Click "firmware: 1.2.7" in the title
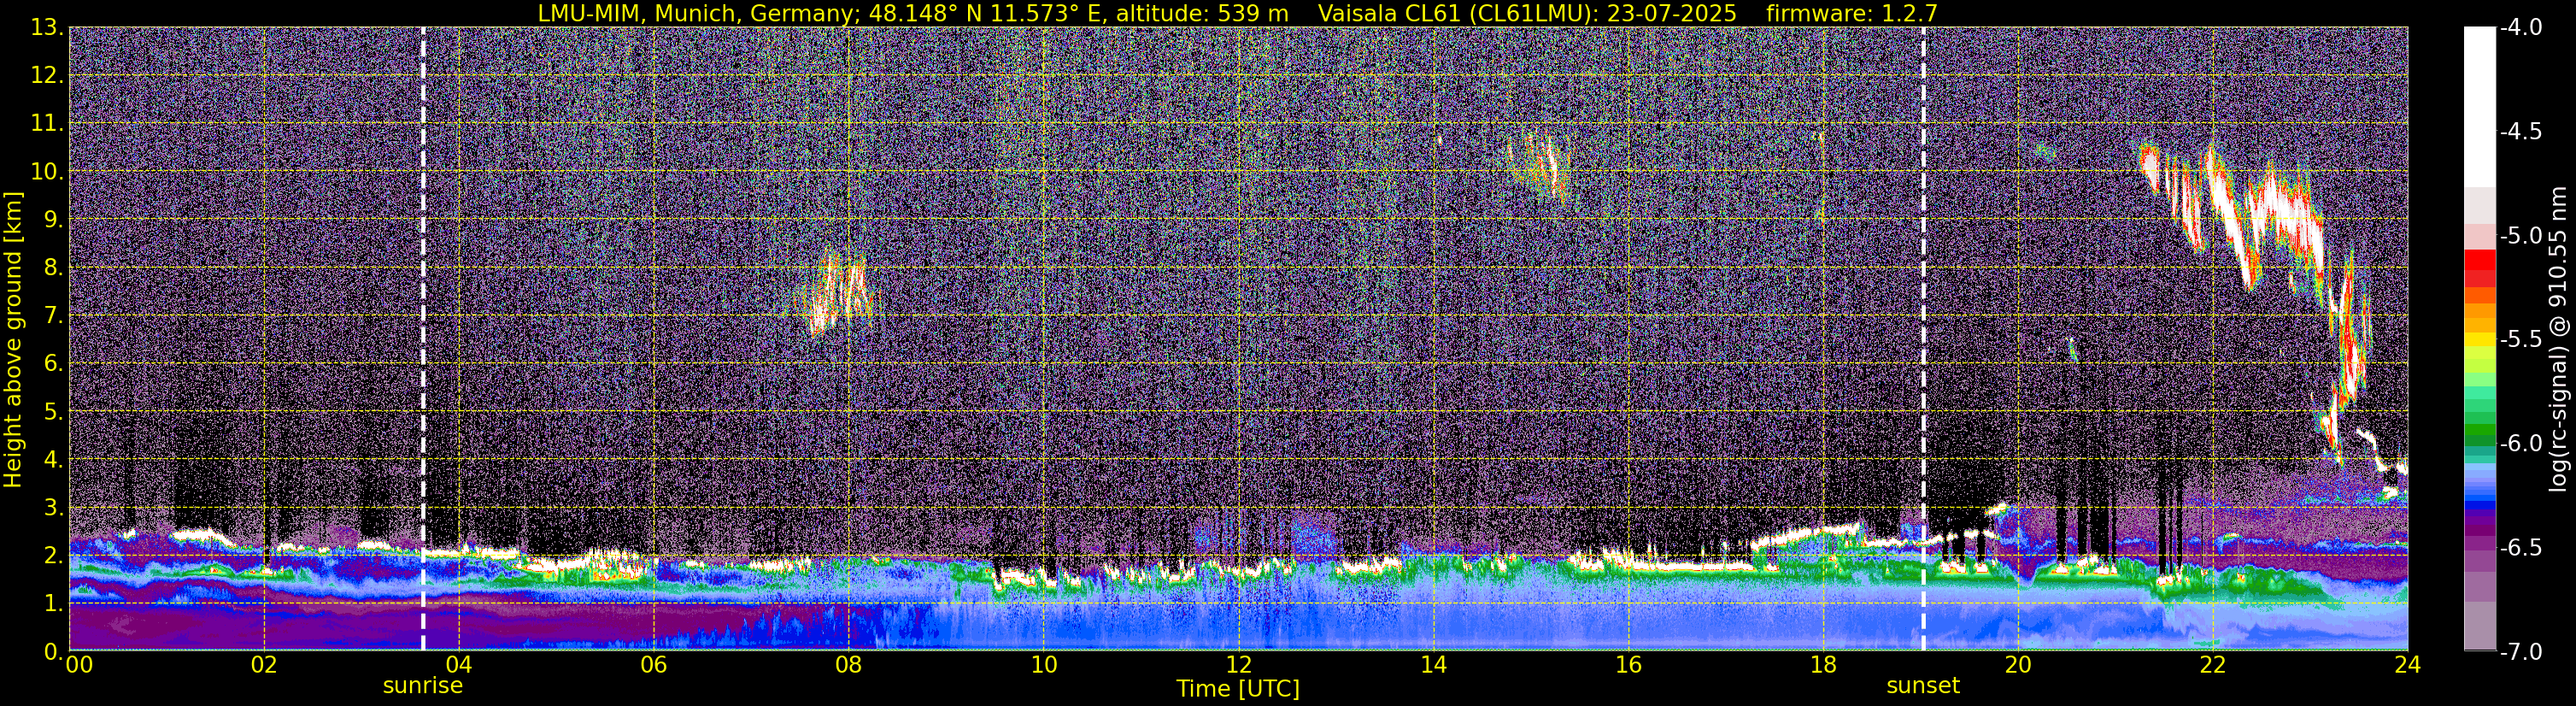The width and height of the screenshot is (2576, 706). click(x=1852, y=13)
